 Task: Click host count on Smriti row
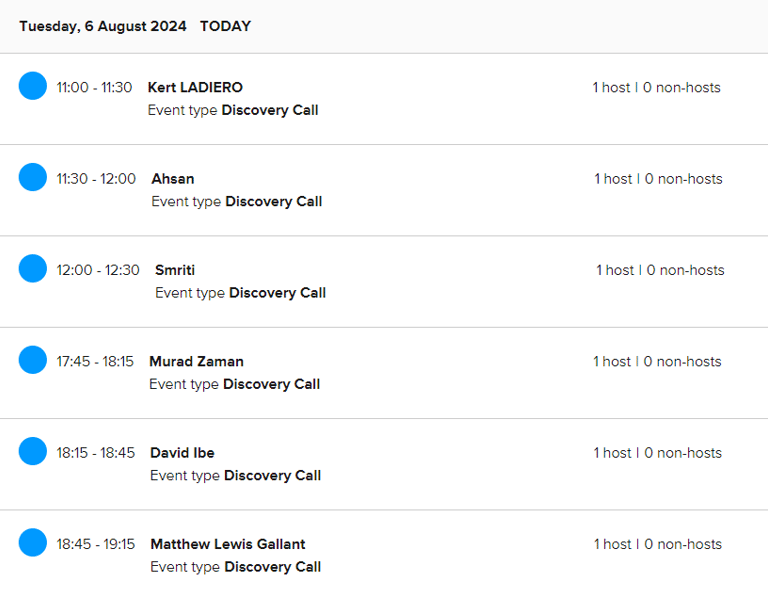point(660,270)
